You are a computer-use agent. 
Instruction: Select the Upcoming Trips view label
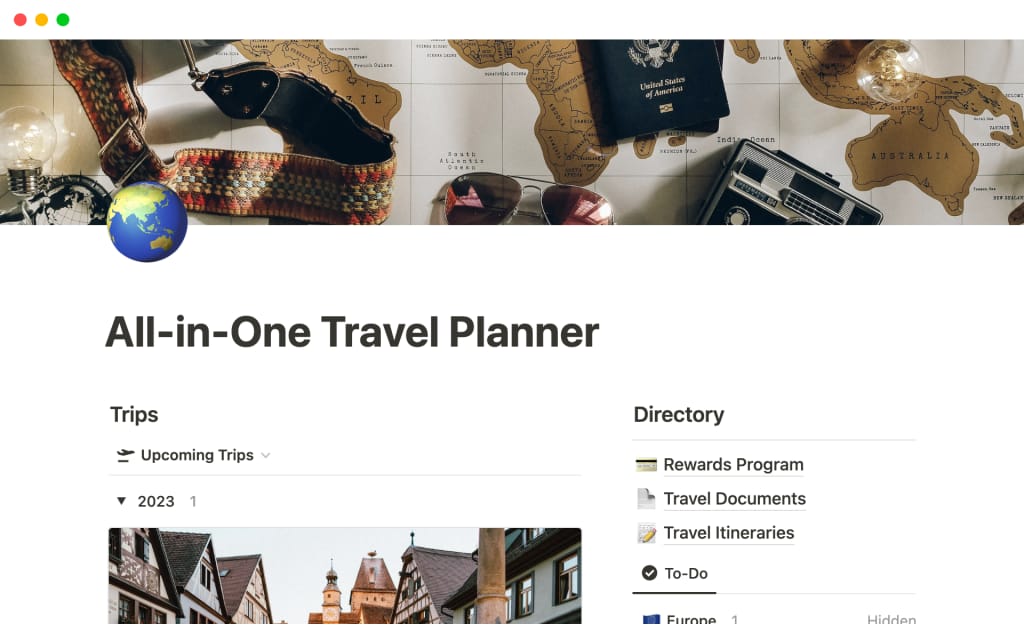(197, 455)
